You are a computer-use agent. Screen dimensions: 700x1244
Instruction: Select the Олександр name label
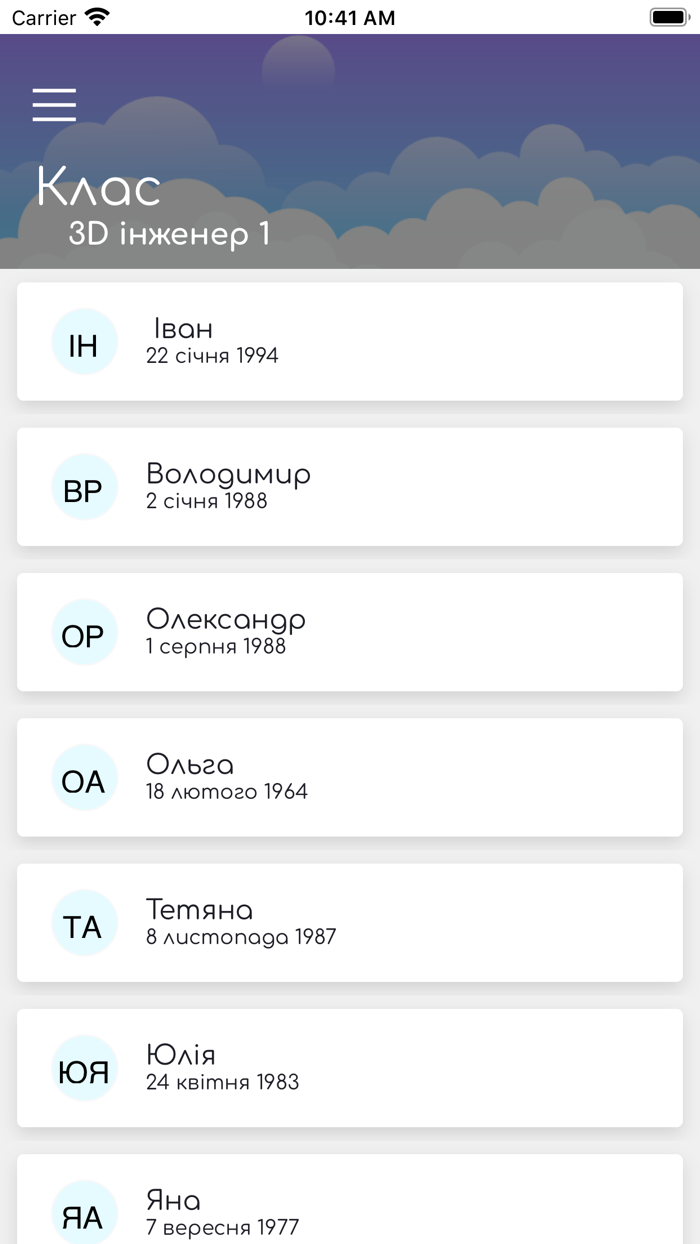(225, 619)
